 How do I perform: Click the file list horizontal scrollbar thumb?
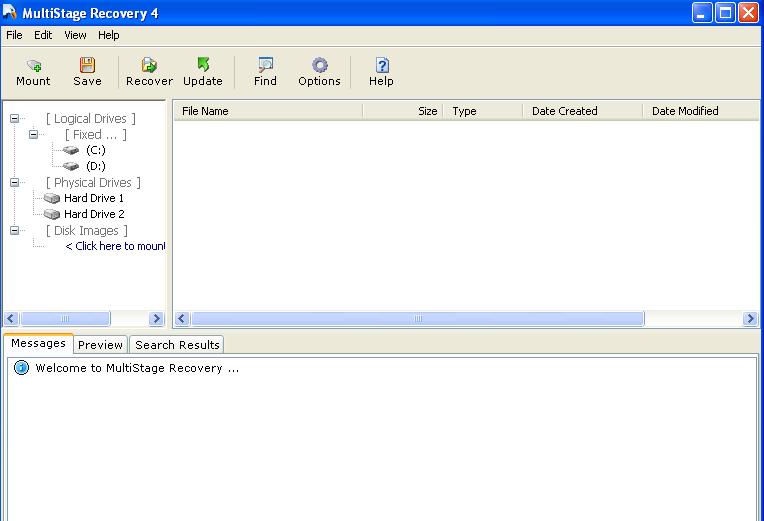point(418,319)
